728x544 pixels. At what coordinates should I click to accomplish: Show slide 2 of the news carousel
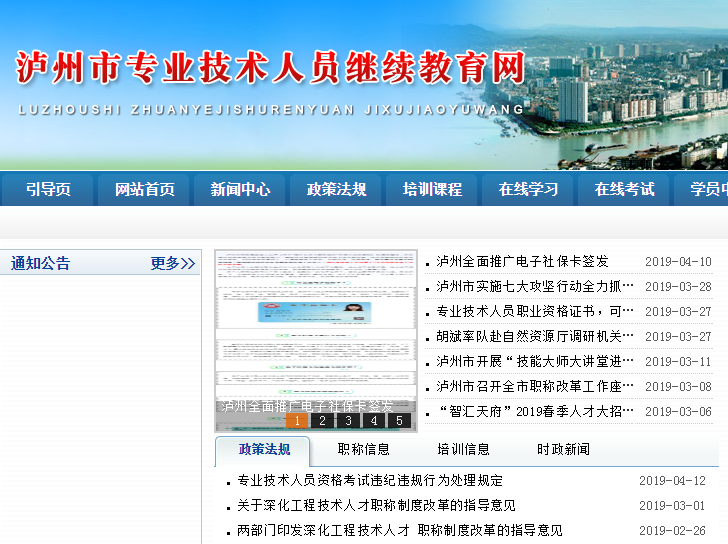322,421
